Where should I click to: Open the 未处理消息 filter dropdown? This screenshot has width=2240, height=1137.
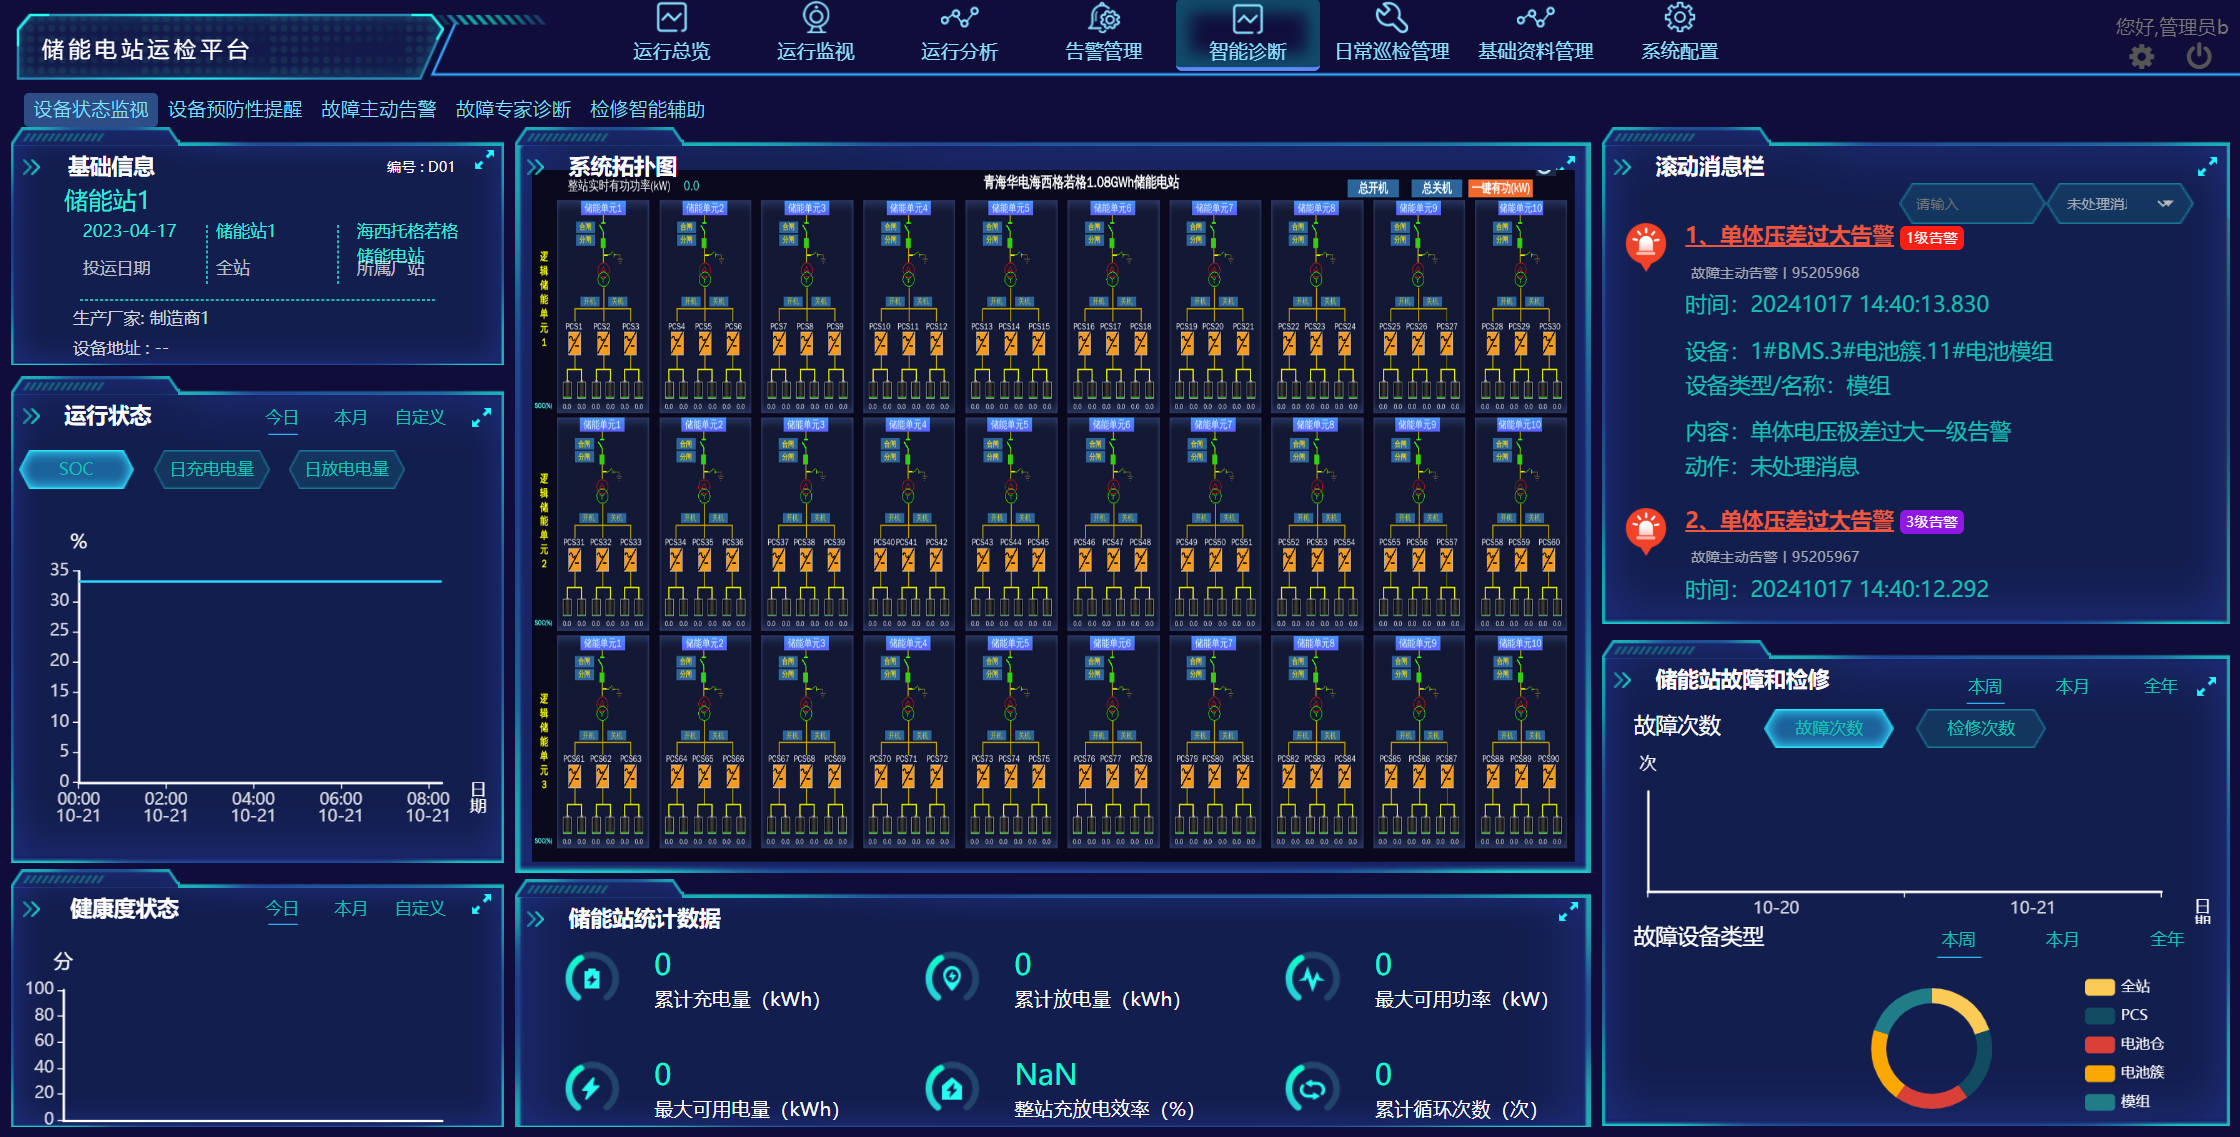tap(2118, 204)
